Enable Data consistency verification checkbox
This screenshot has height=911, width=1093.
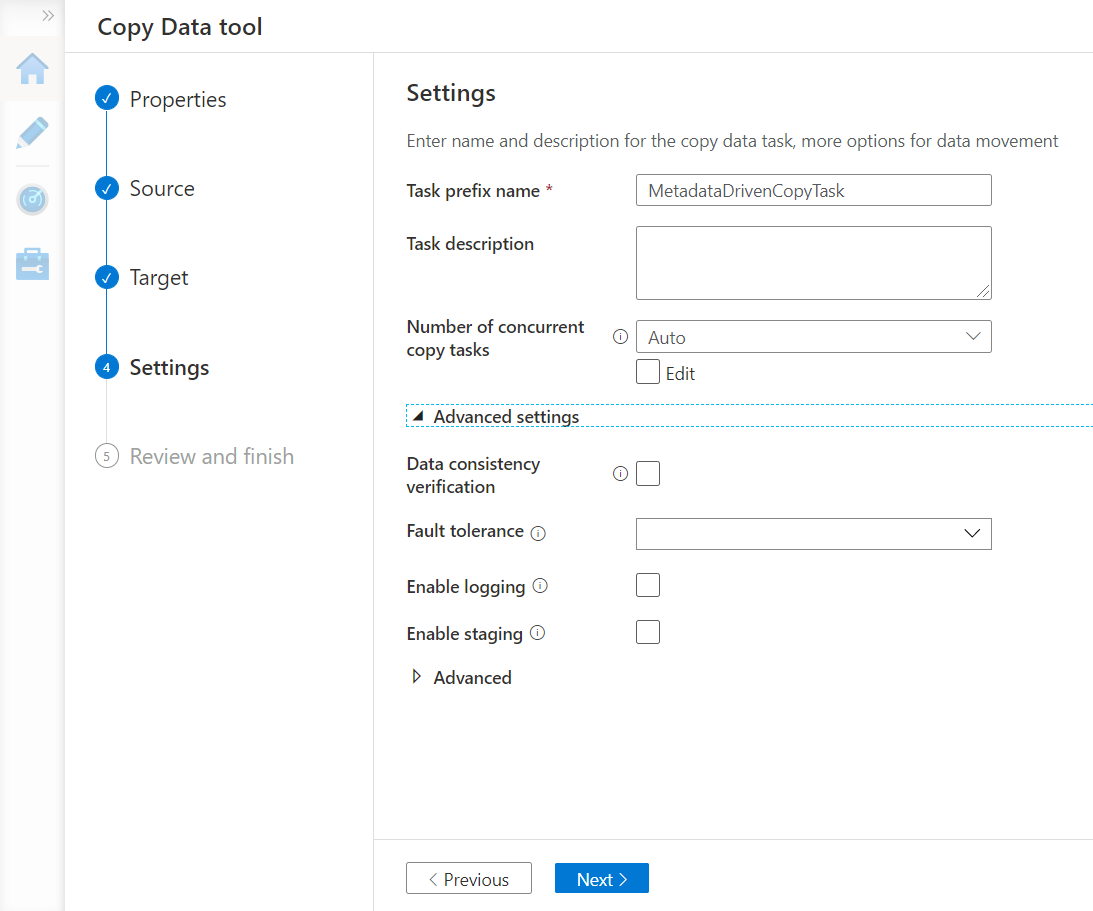648,473
